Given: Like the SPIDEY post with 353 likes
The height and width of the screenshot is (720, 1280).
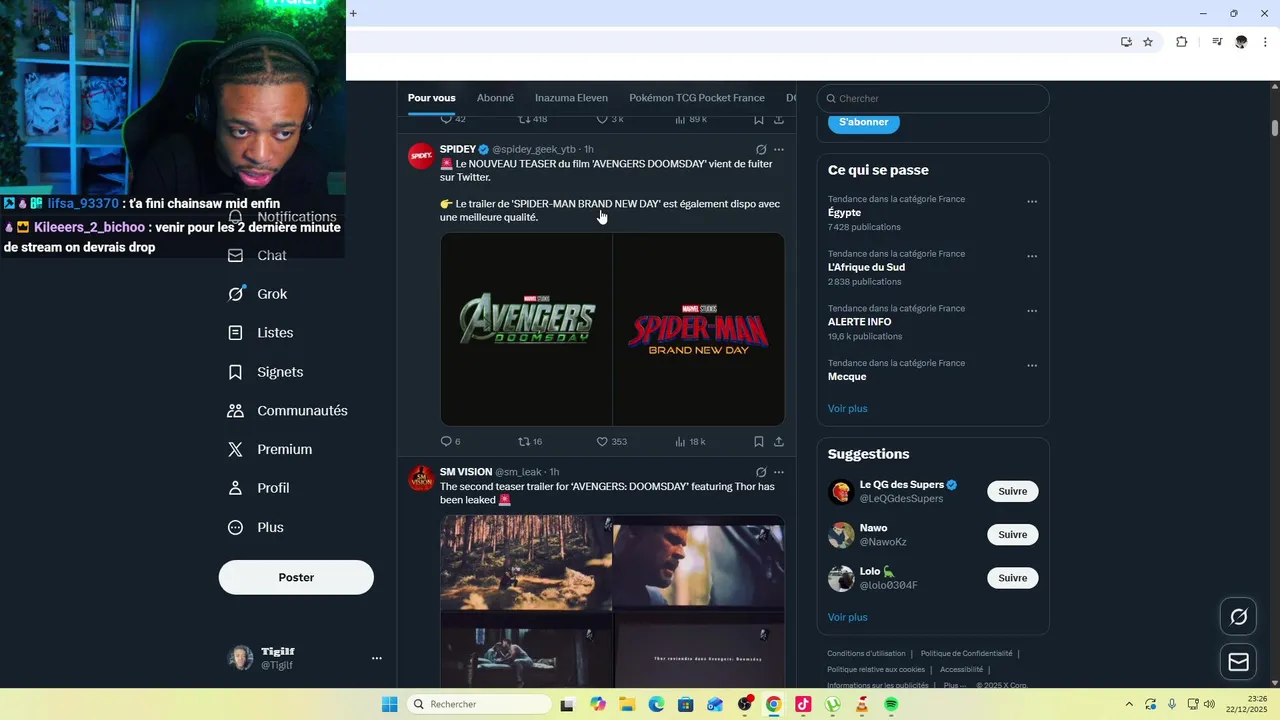Looking at the screenshot, I should coord(602,441).
